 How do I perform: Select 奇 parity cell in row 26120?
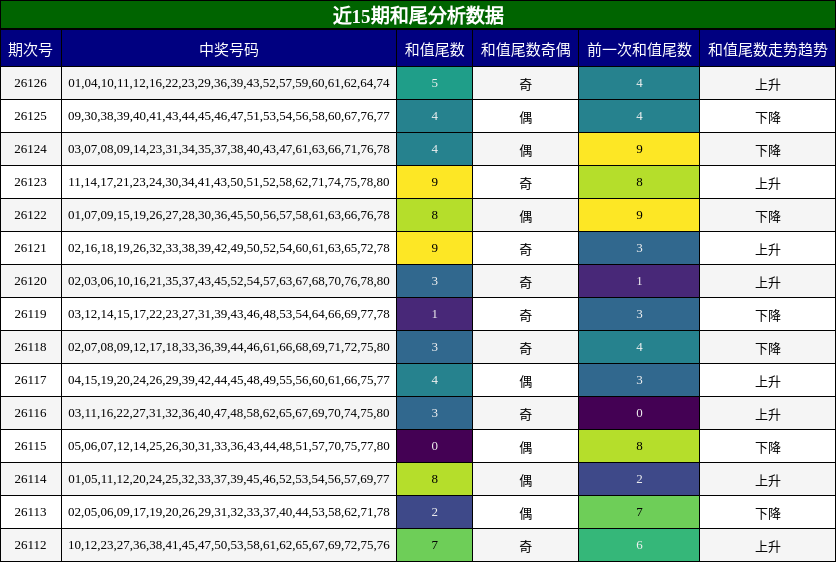pos(526,282)
